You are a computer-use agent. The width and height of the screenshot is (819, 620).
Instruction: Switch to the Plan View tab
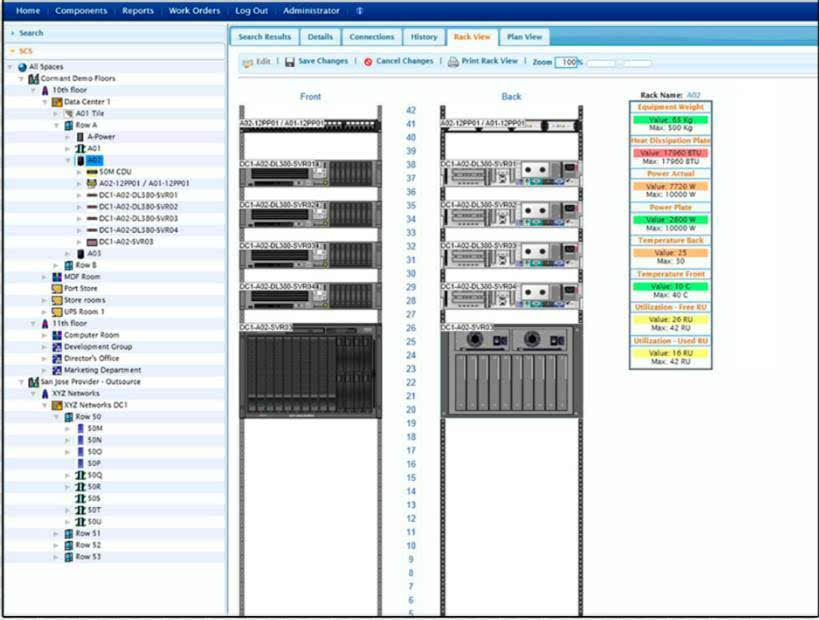pyautogui.click(x=524, y=37)
